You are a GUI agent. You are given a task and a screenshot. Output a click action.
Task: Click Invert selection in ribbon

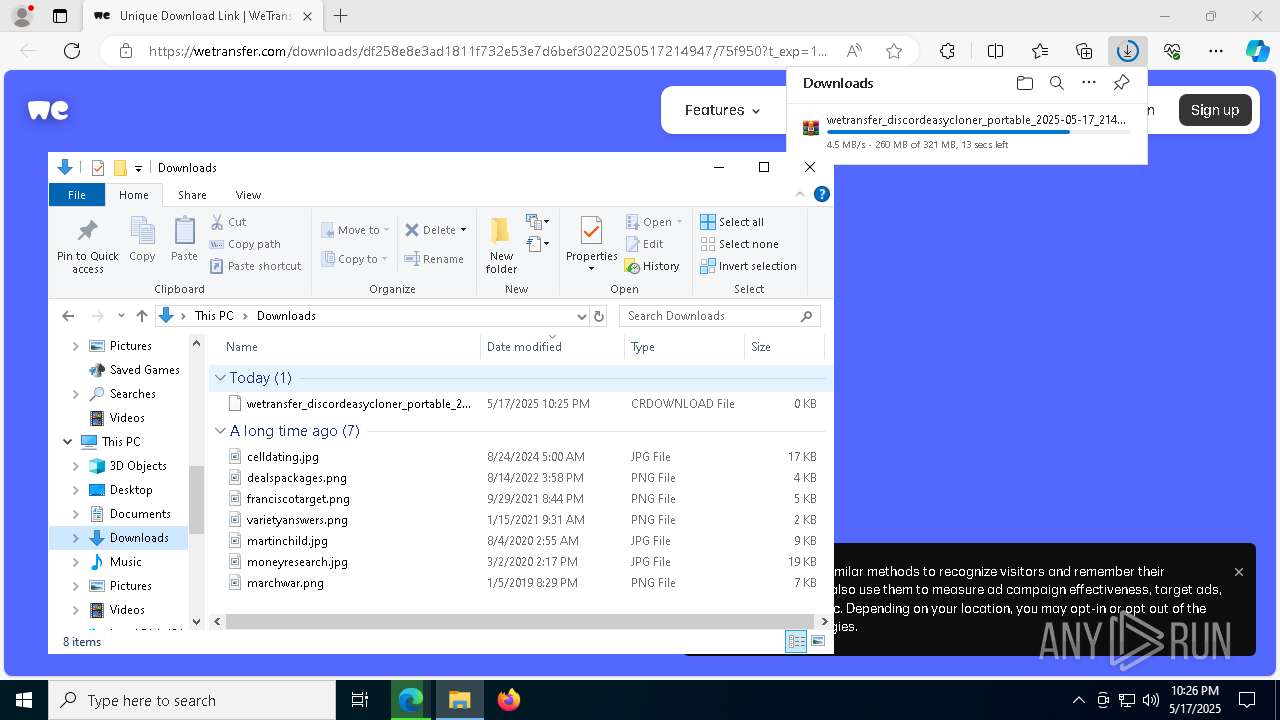tap(748, 266)
